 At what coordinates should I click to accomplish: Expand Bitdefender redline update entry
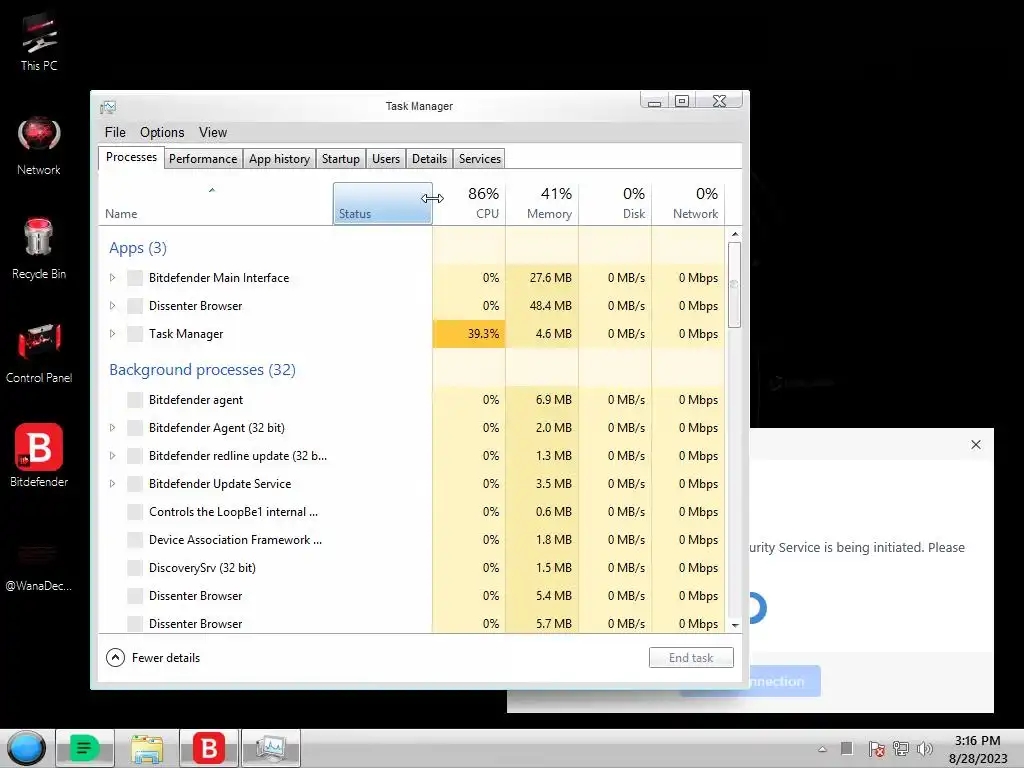[x=112, y=456]
